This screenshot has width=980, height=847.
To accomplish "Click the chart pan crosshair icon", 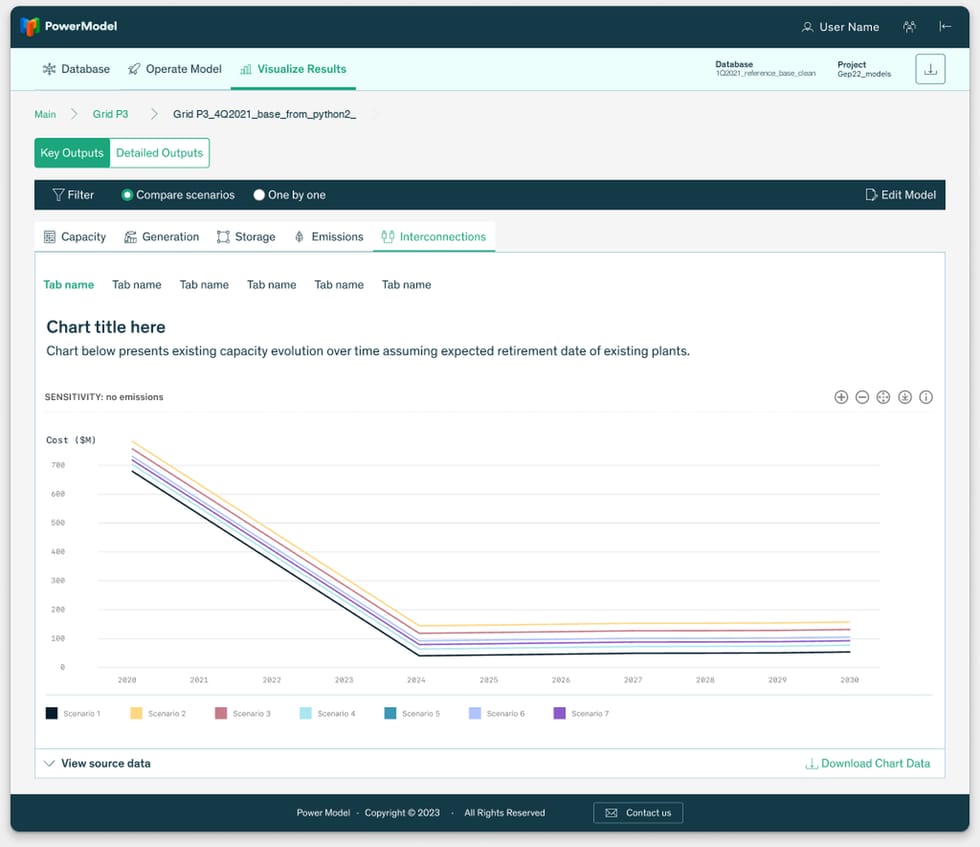I will (x=883, y=397).
